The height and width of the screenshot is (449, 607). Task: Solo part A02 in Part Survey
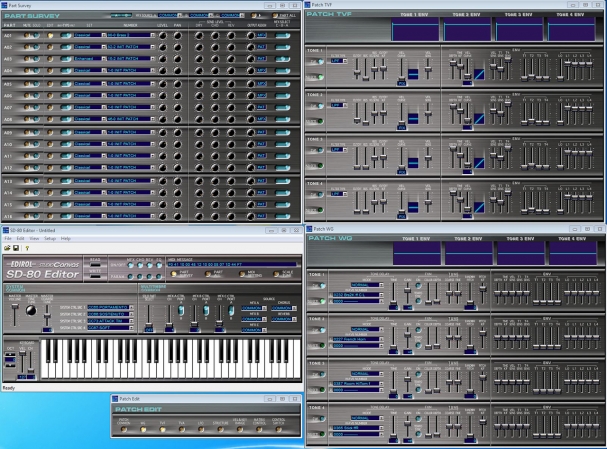(x=36, y=47)
